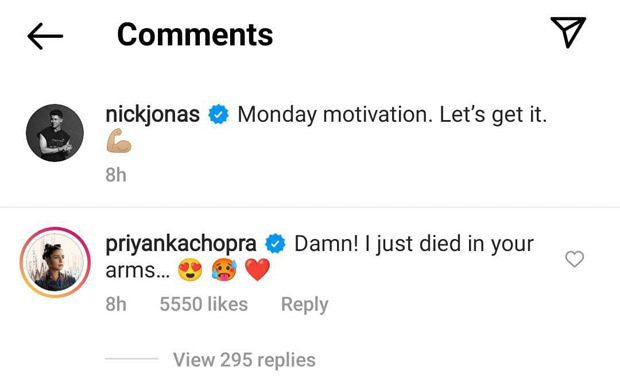The image size is (620, 386).
Task: Click the blue verified badge next to nickjonas
Action: pos(219,114)
